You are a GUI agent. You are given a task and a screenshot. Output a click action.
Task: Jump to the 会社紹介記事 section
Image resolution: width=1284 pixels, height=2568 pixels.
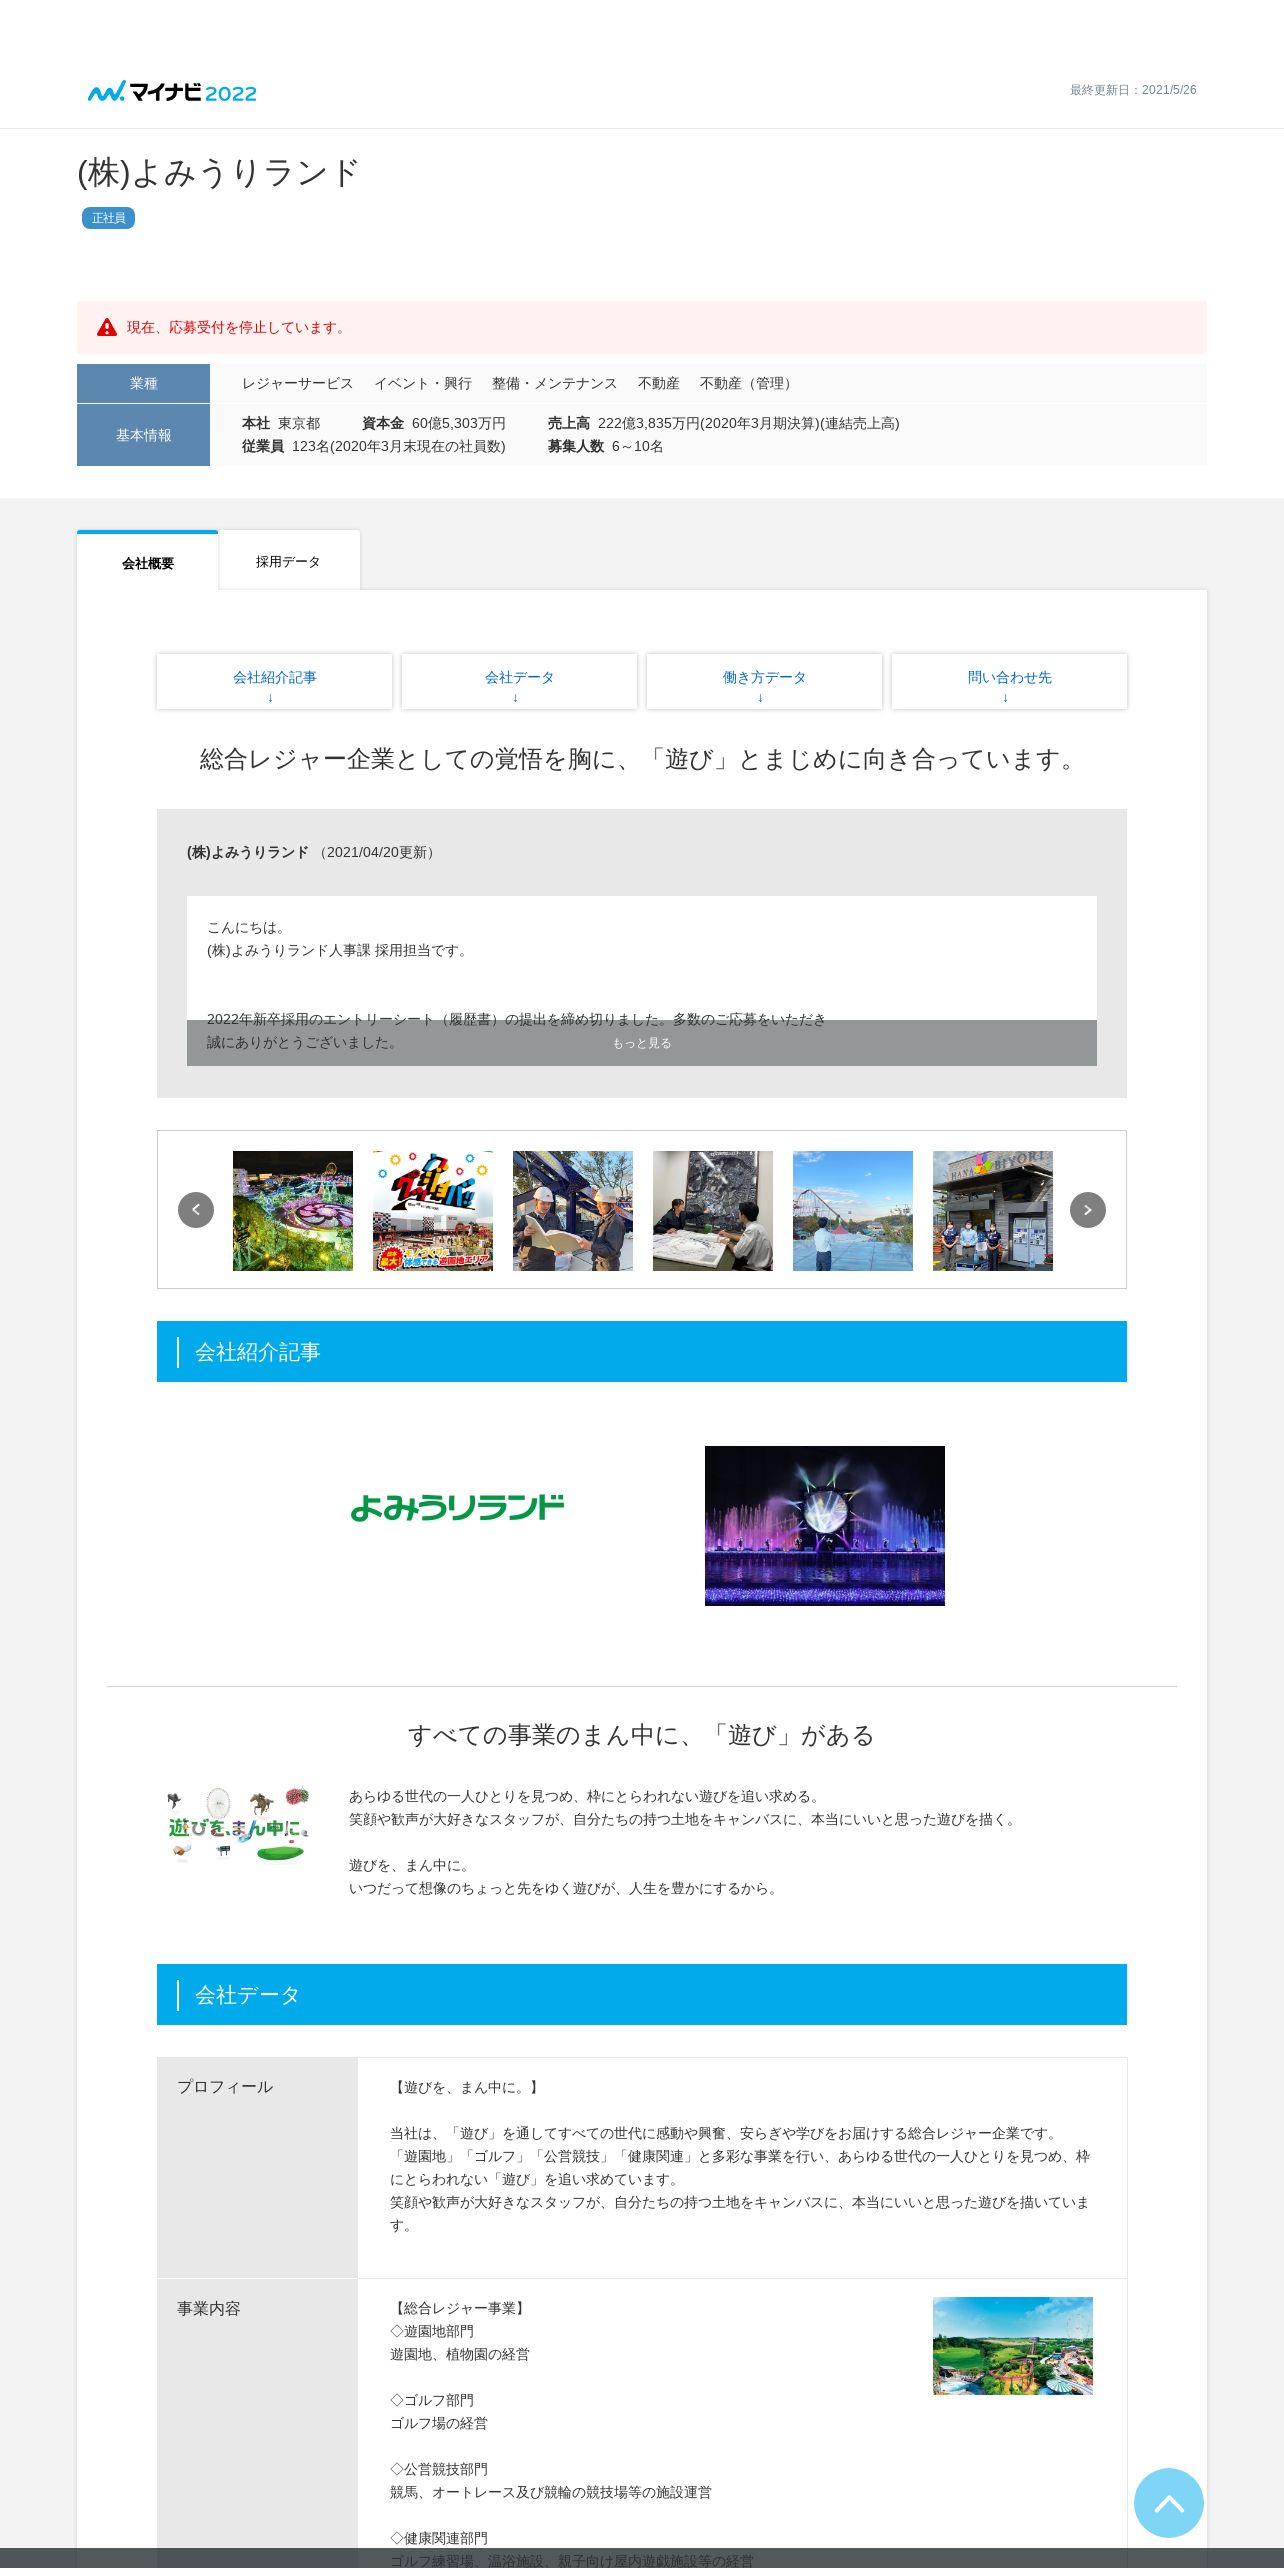[274, 682]
